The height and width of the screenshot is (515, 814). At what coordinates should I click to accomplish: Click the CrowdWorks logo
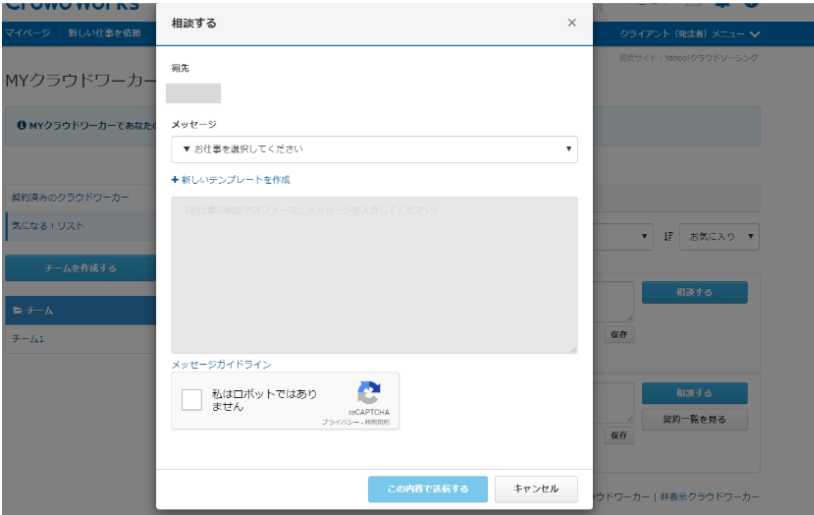tap(72, 6)
